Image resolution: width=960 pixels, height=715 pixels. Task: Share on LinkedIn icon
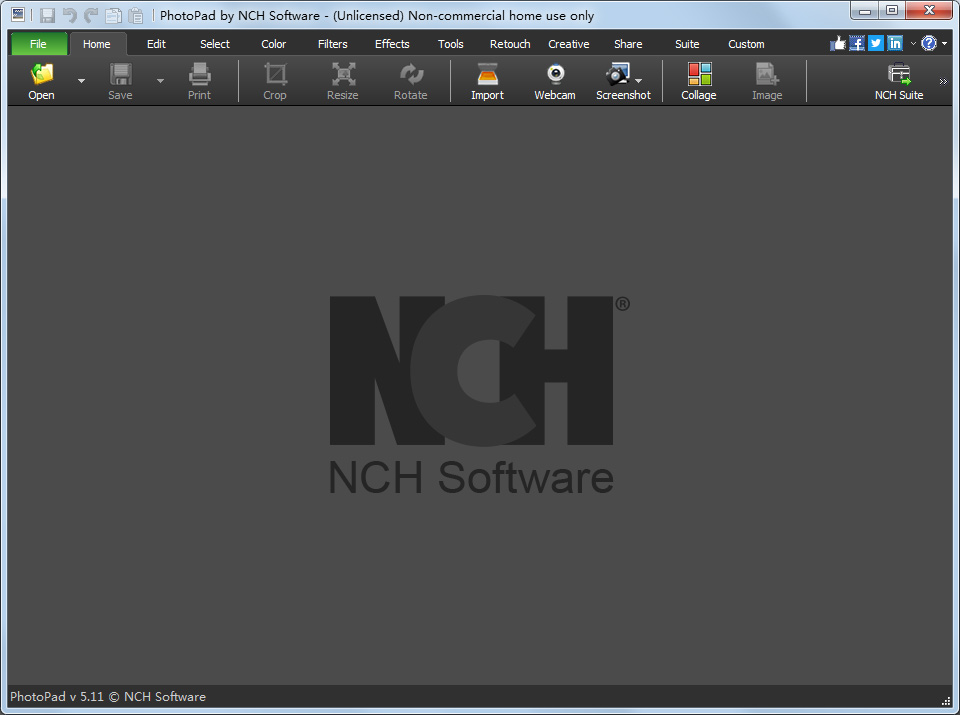[x=894, y=43]
